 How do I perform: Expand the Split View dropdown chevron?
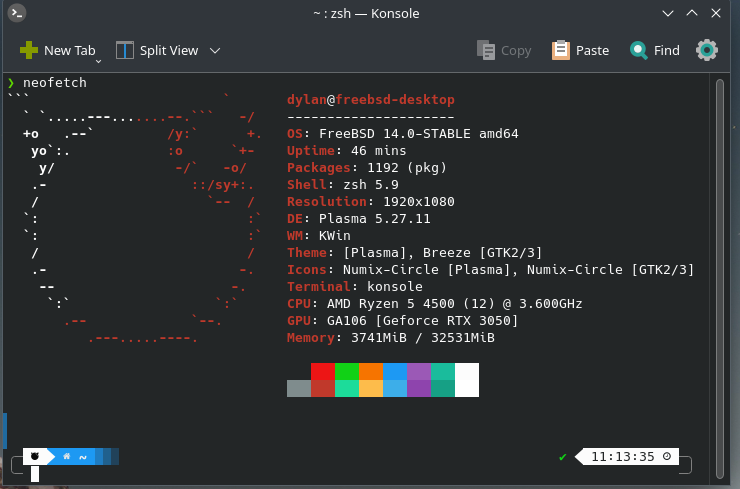[215, 50]
